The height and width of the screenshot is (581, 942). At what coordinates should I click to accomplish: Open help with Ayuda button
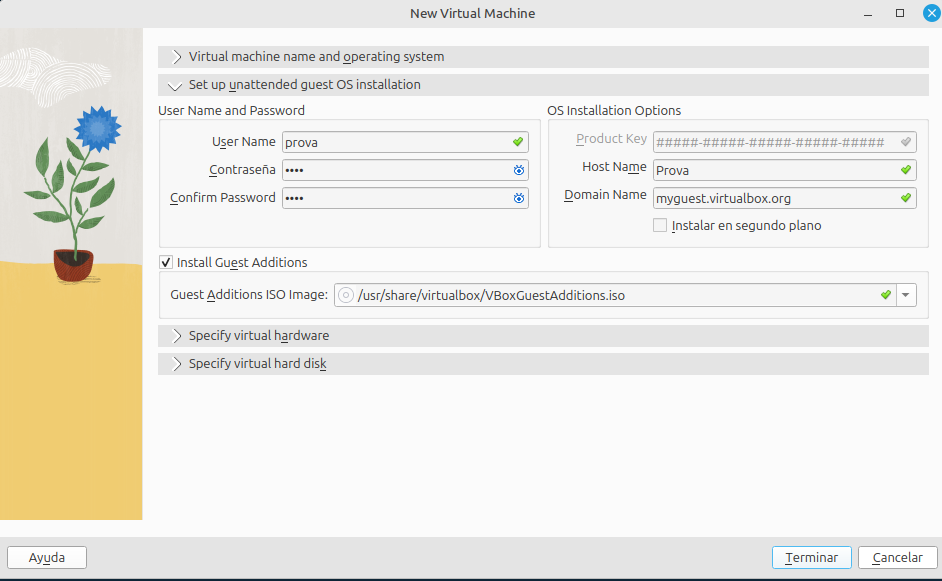tap(47, 558)
